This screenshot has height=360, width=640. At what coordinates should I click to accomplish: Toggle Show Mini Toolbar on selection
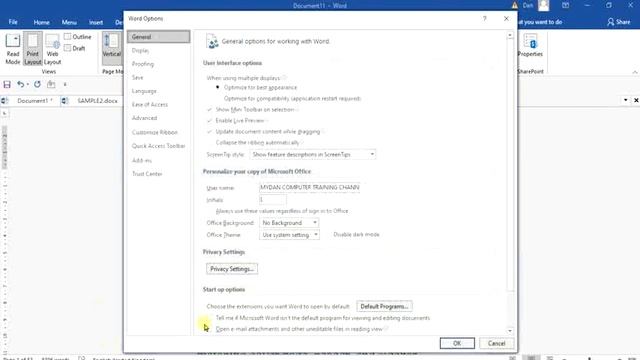click(209, 109)
